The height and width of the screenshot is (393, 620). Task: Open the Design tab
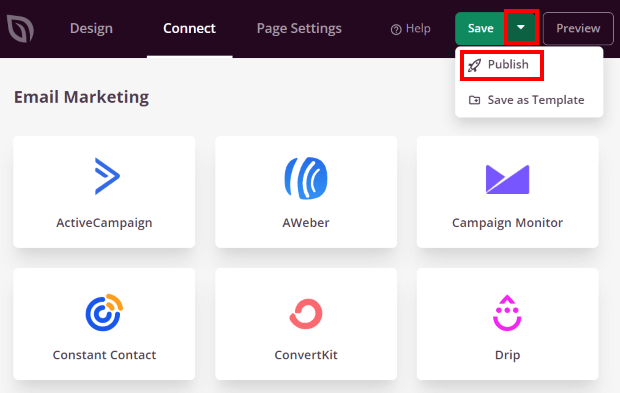coord(91,28)
